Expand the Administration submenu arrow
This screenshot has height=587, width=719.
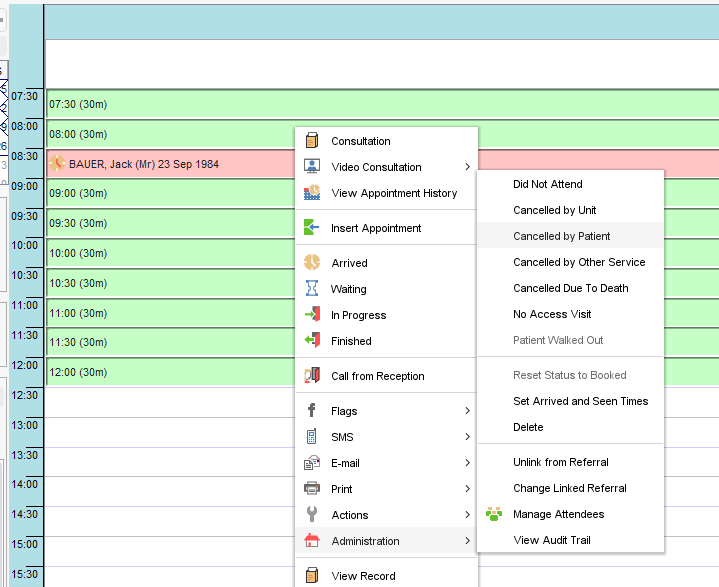pos(467,541)
